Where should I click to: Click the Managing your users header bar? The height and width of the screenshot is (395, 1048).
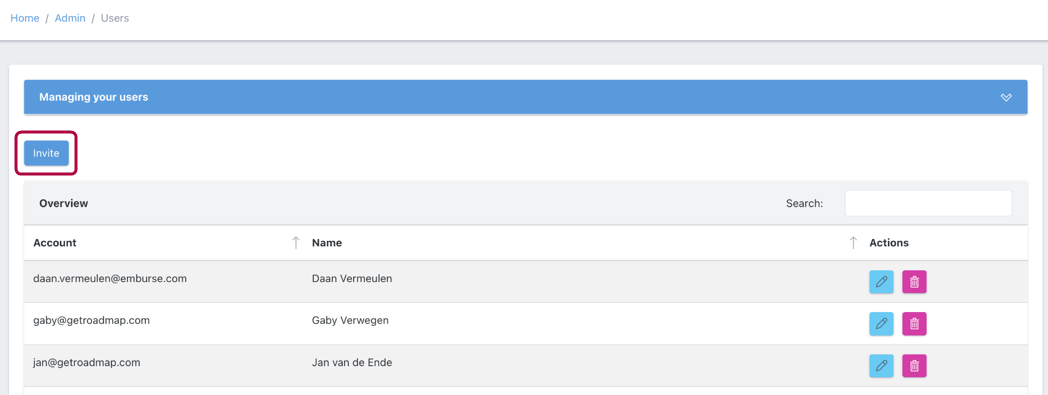click(x=525, y=97)
